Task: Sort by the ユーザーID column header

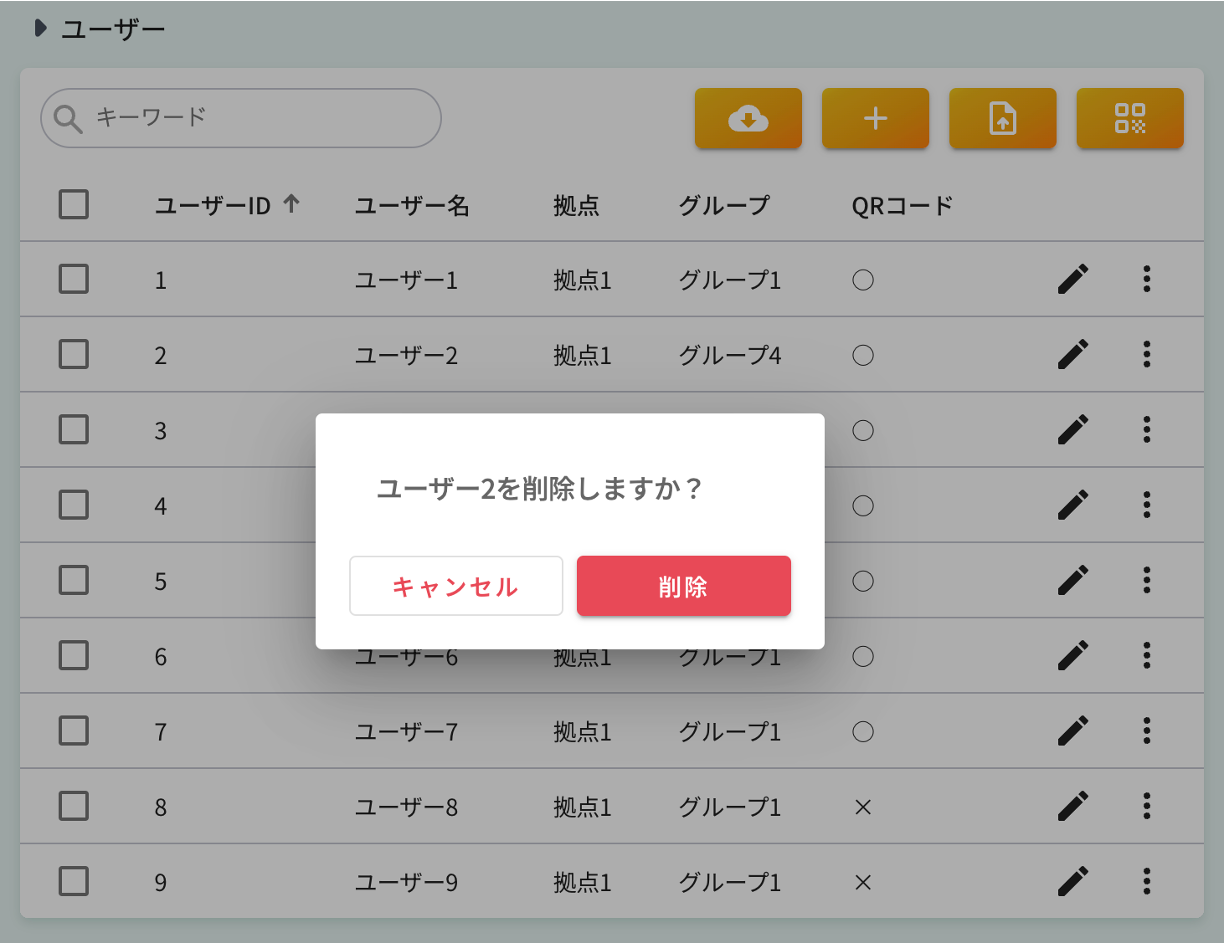Action: 213,205
